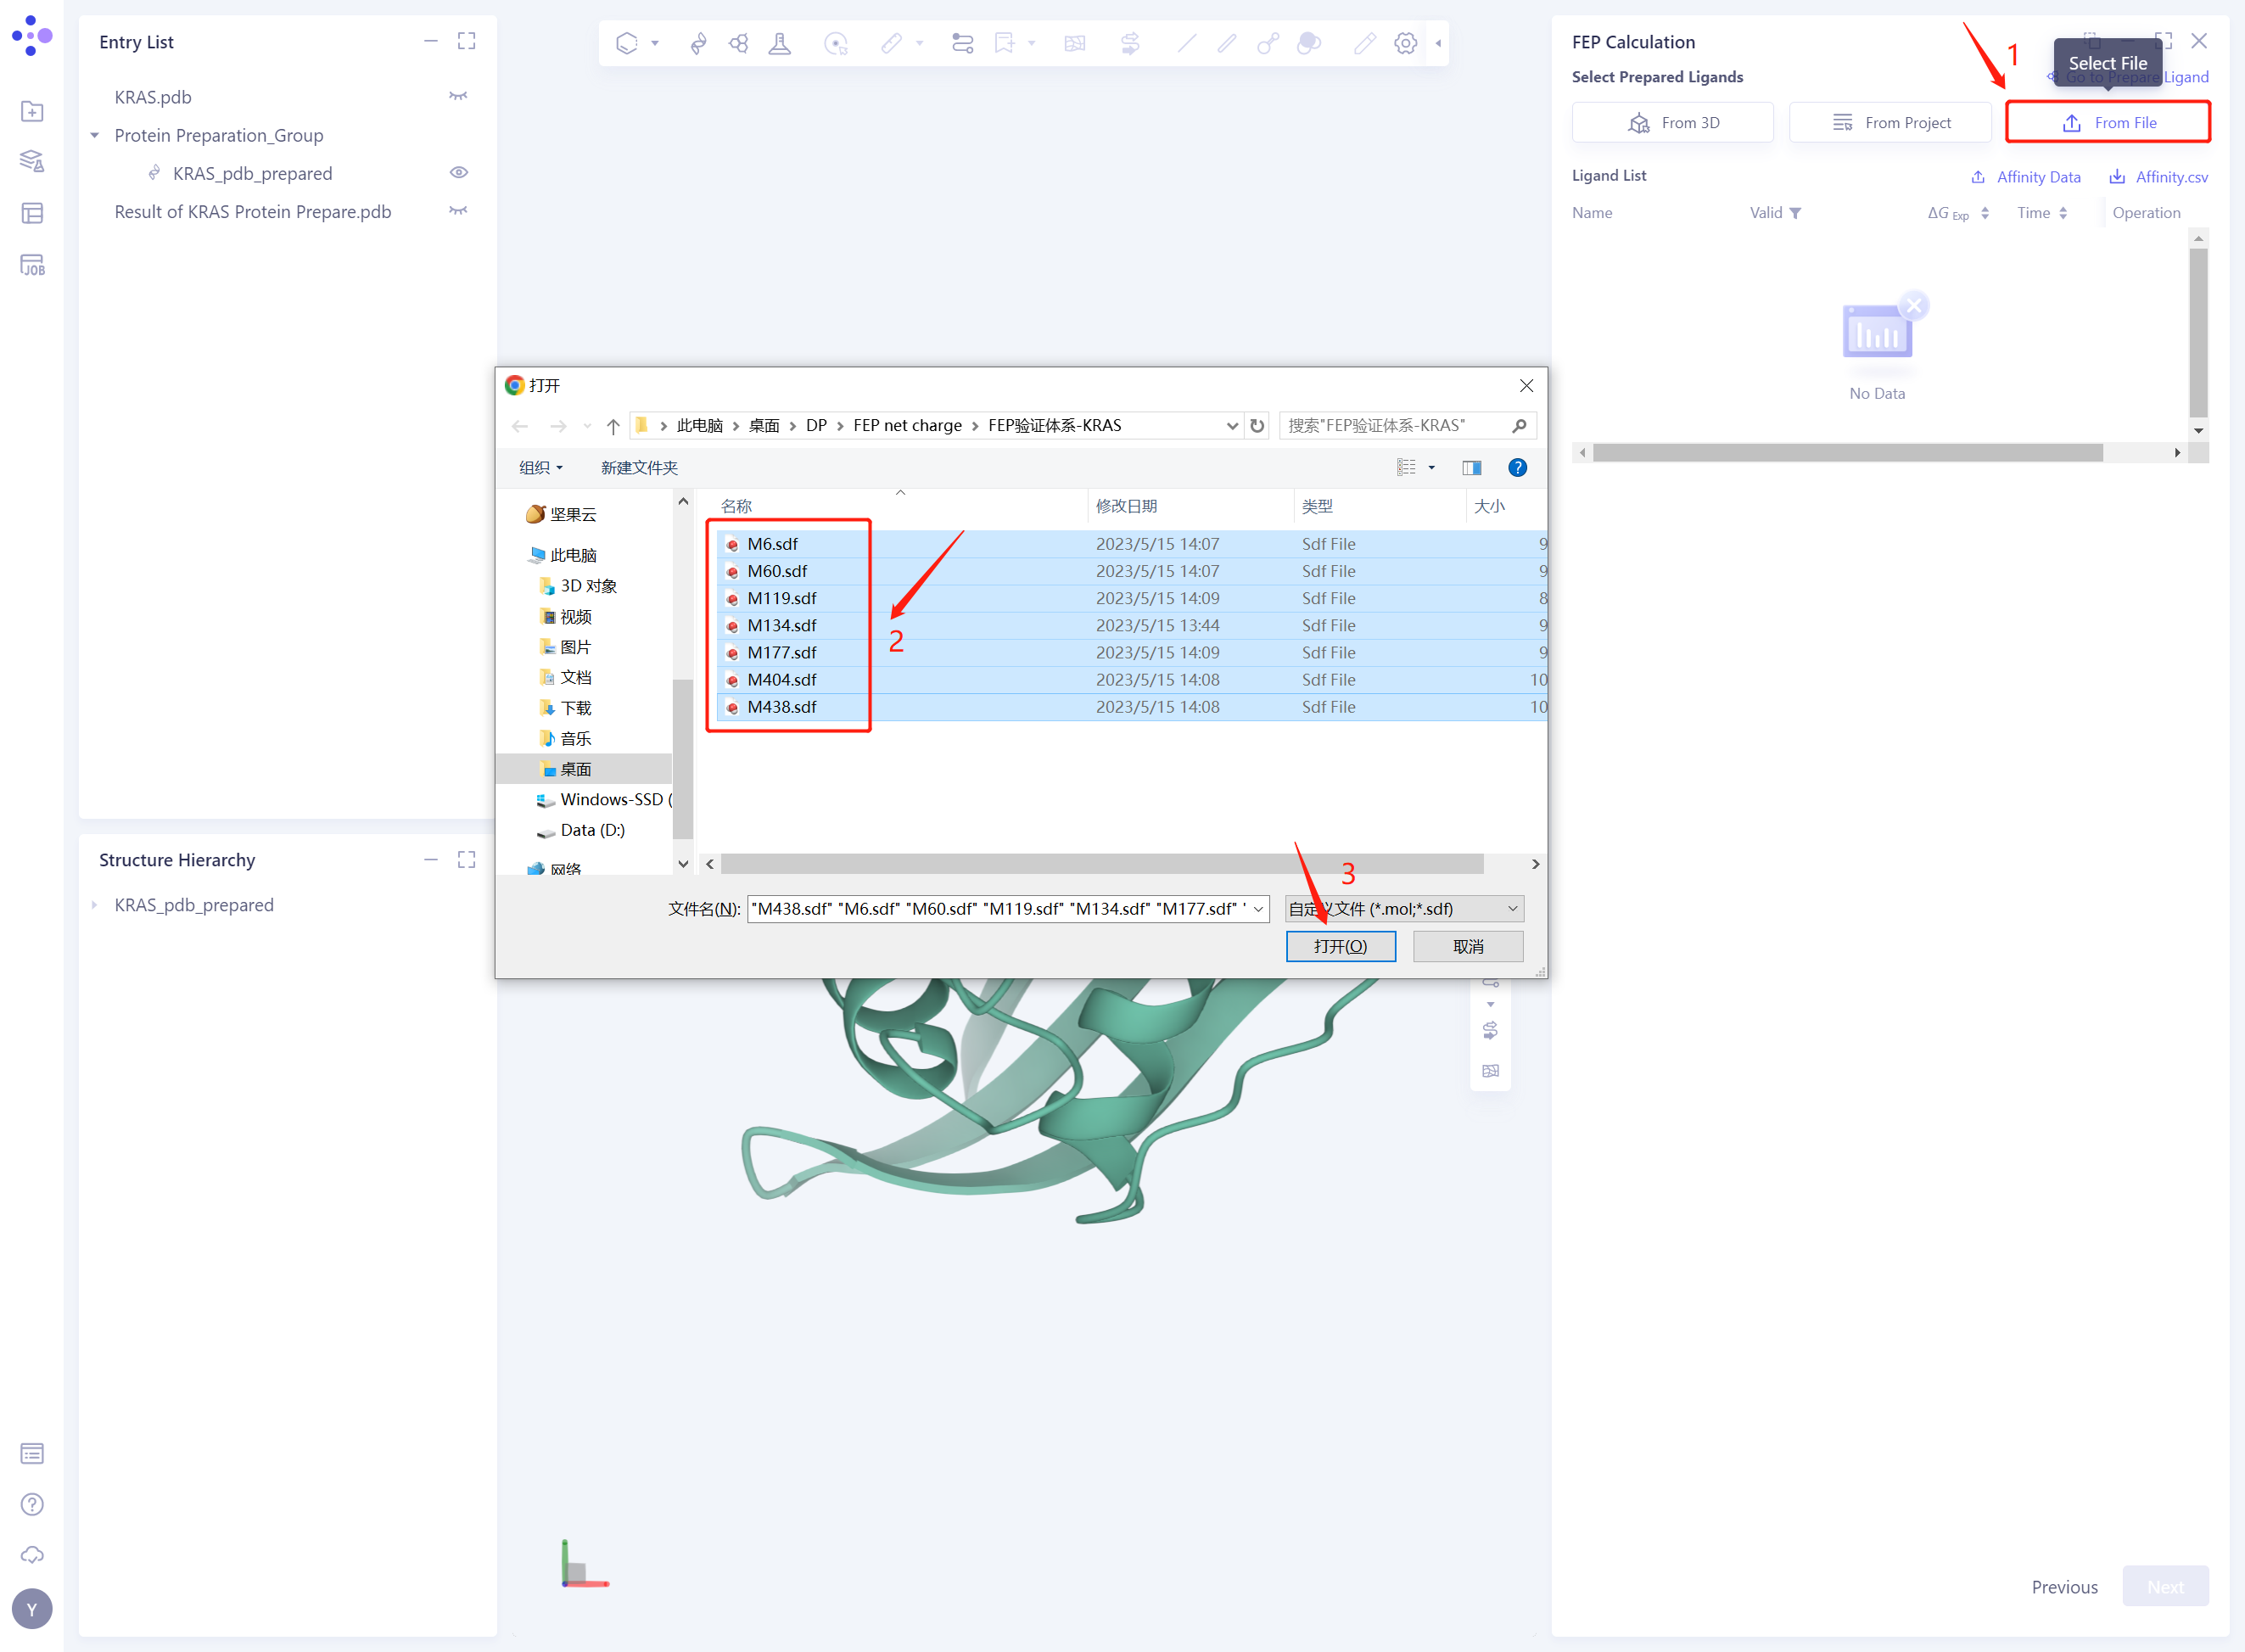Click the cloud icon in left sidebar

[32, 1554]
